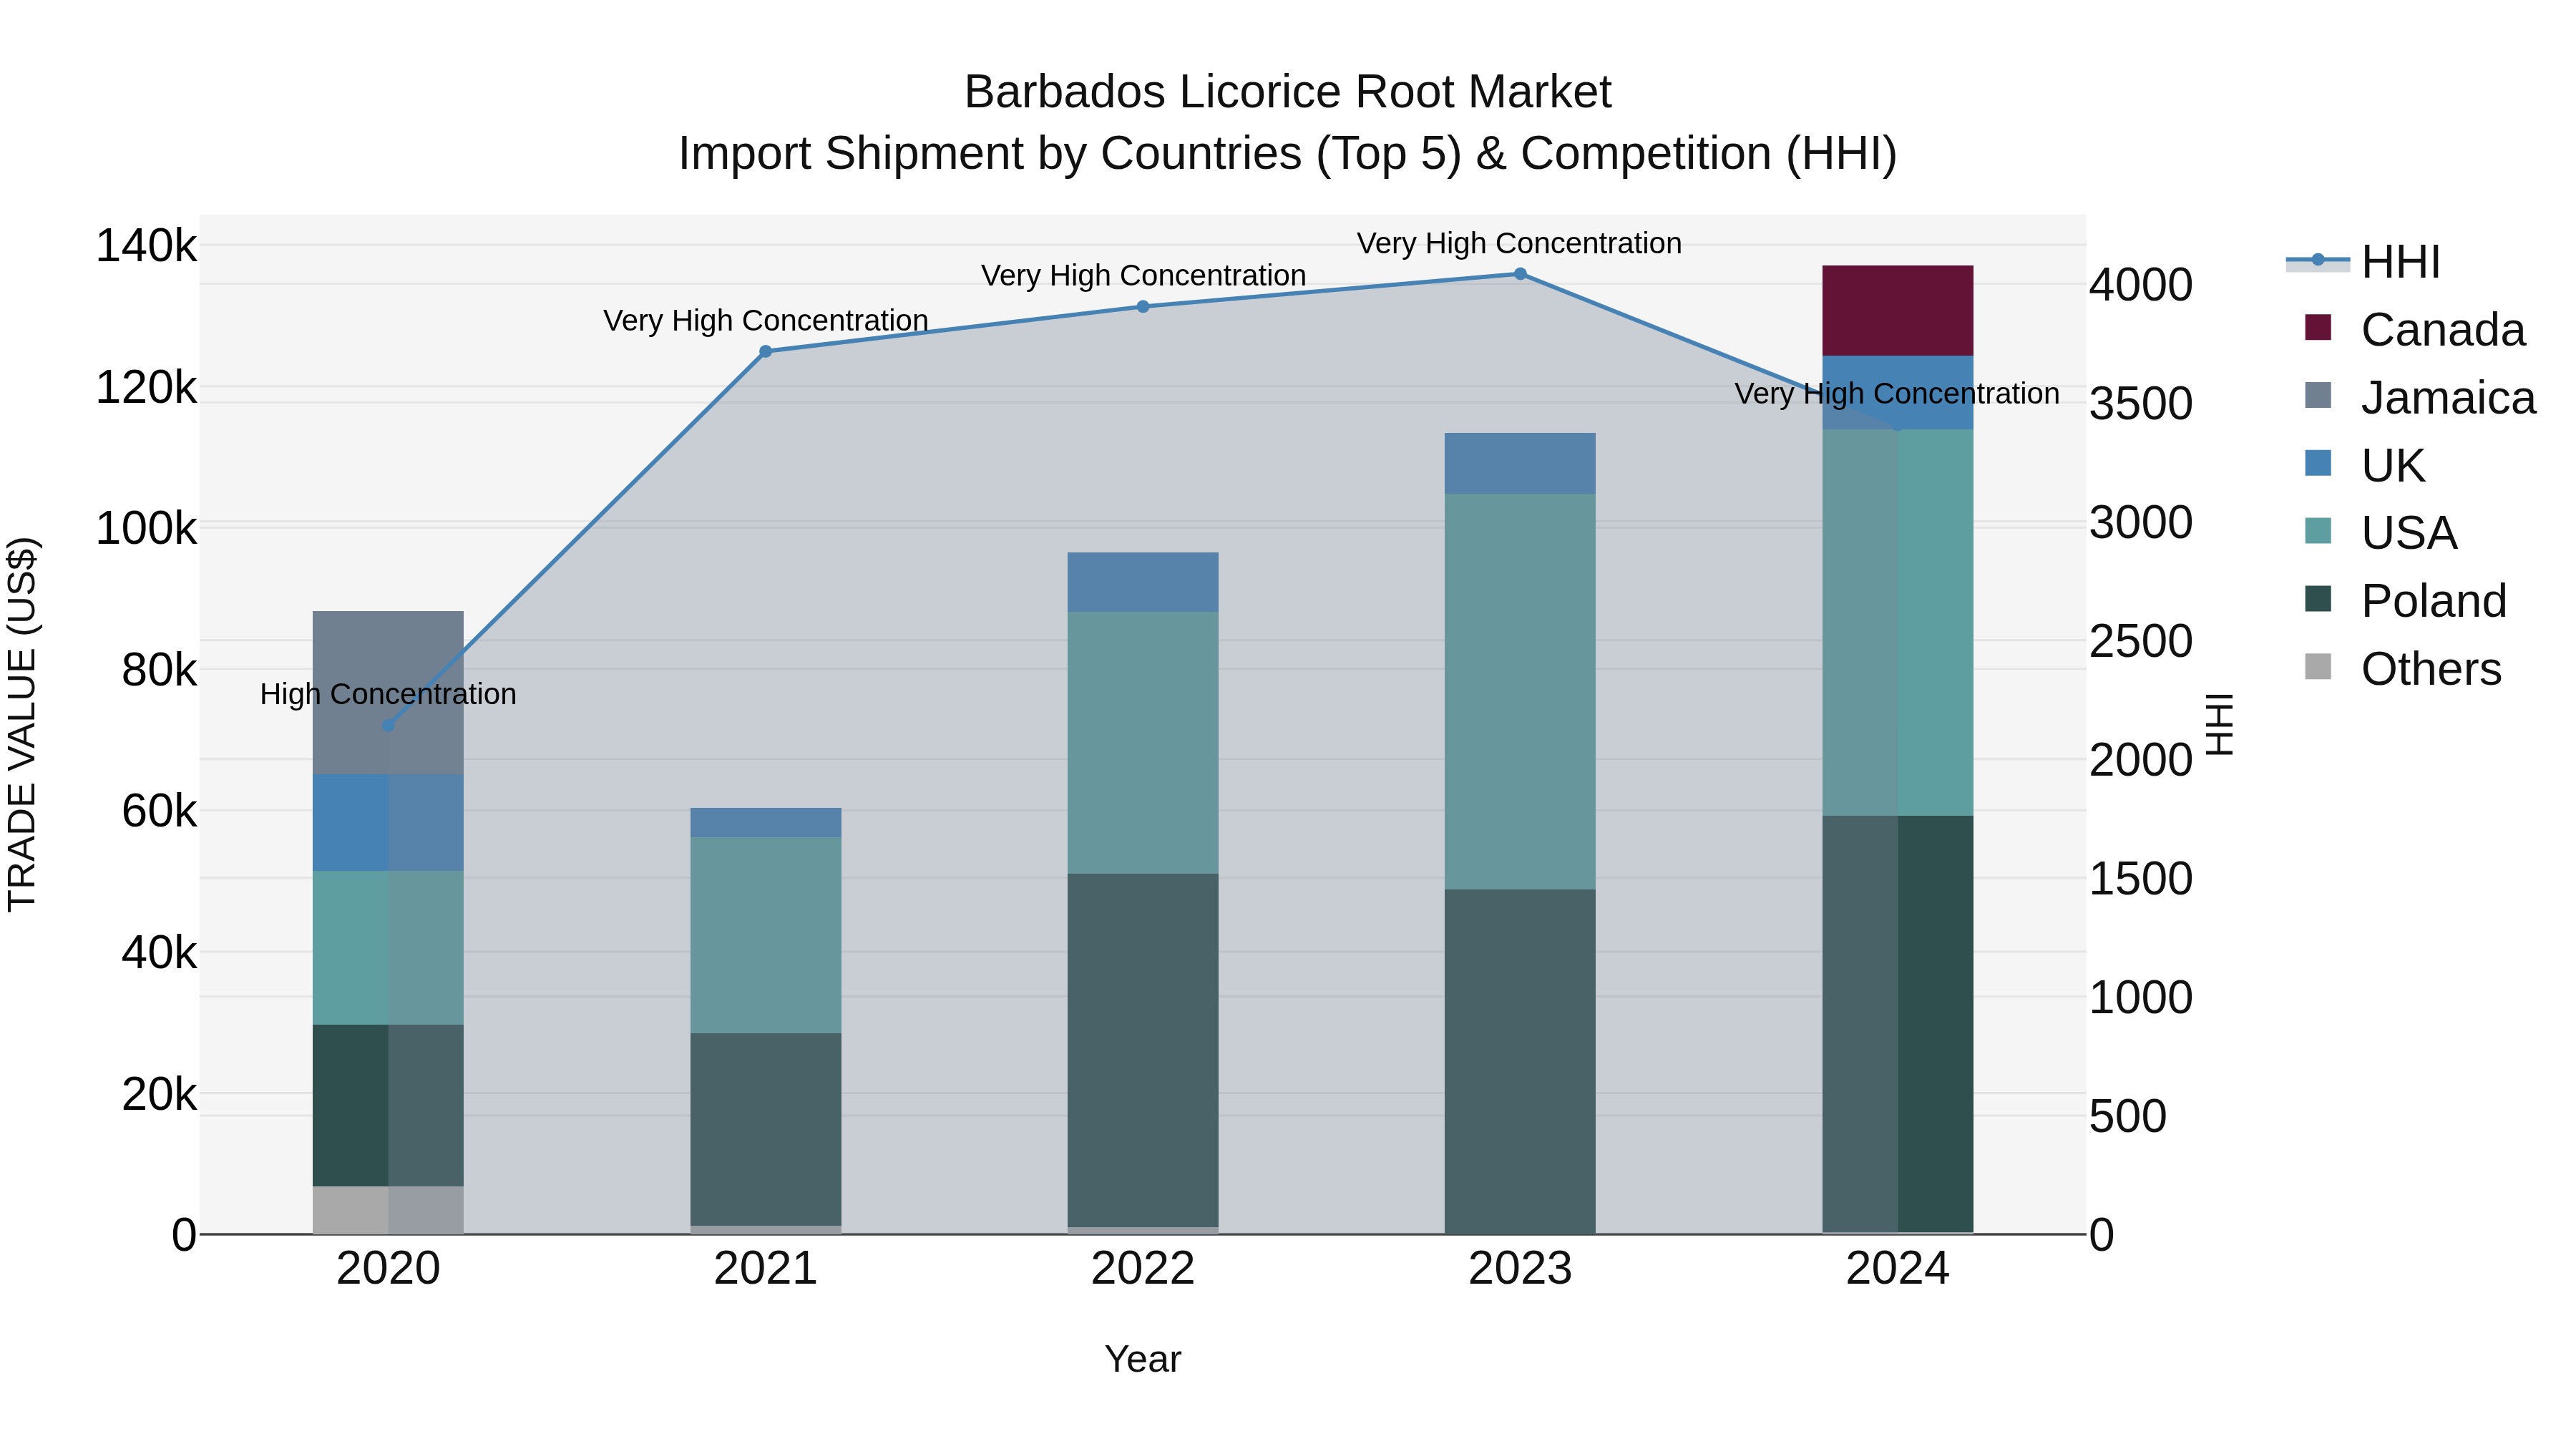Click the 100k left axis tick

click(x=146, y=529)
